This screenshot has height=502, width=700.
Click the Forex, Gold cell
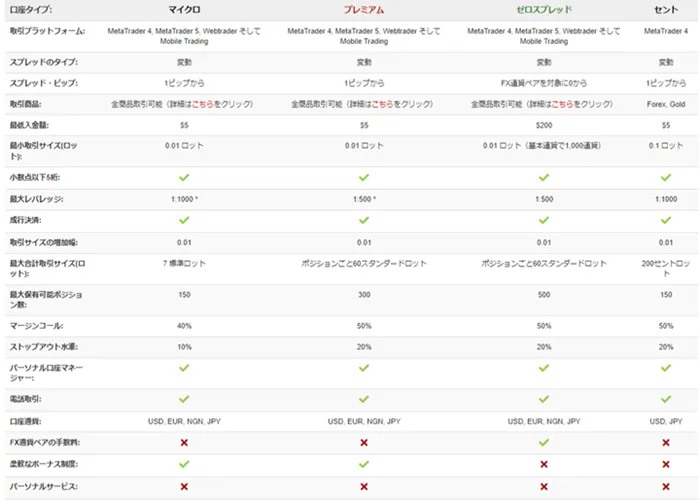click(666, 104)
